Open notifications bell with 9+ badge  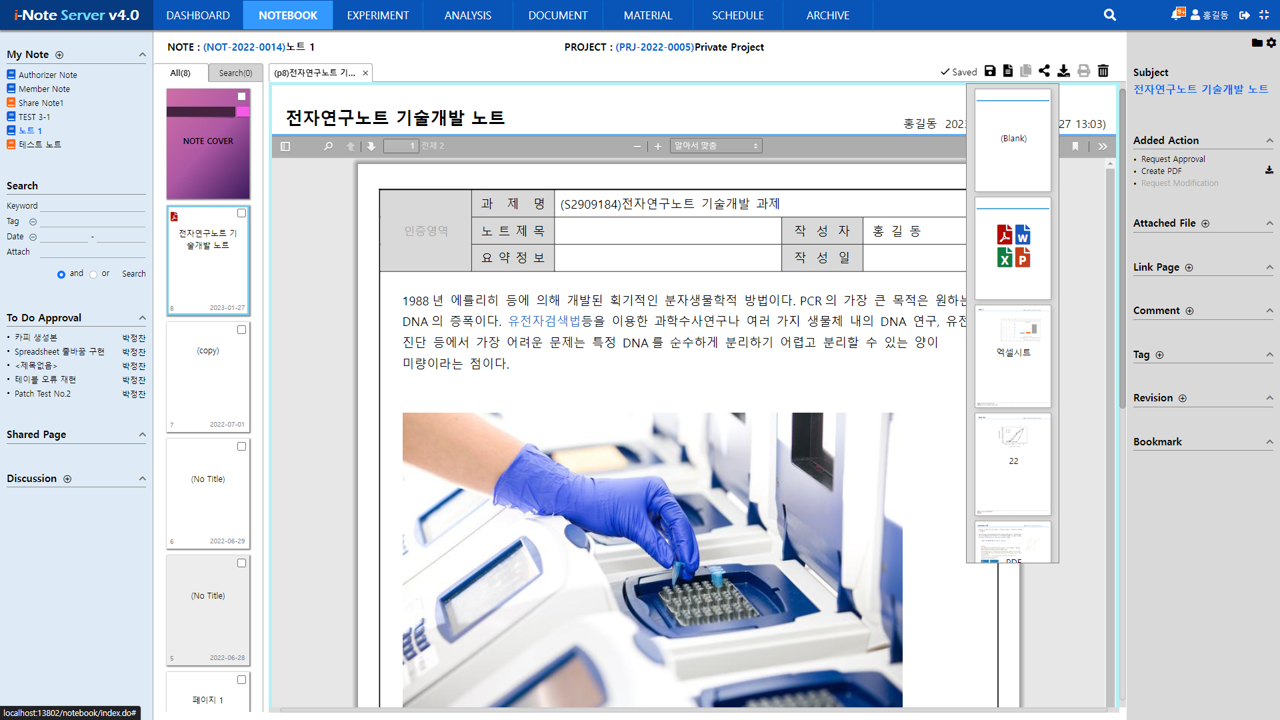click(1178, 14)
